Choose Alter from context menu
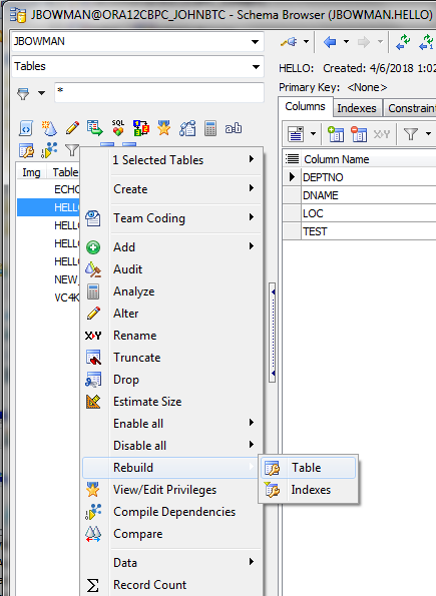The image size is (436, 596). pos(172,313)
